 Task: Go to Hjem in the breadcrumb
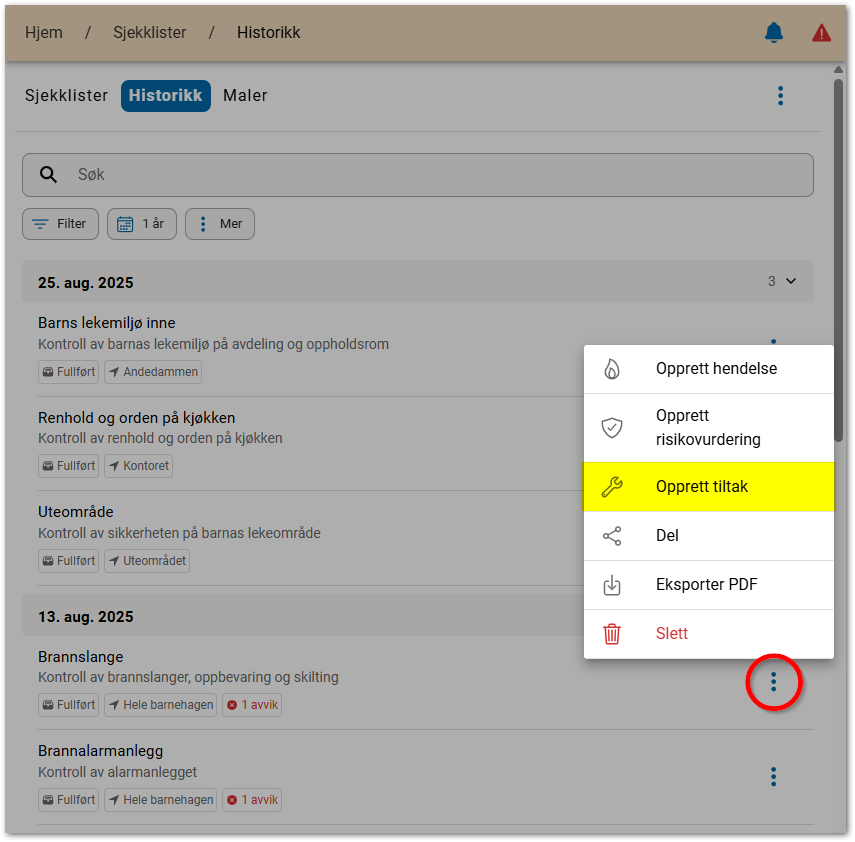(44, 33)
